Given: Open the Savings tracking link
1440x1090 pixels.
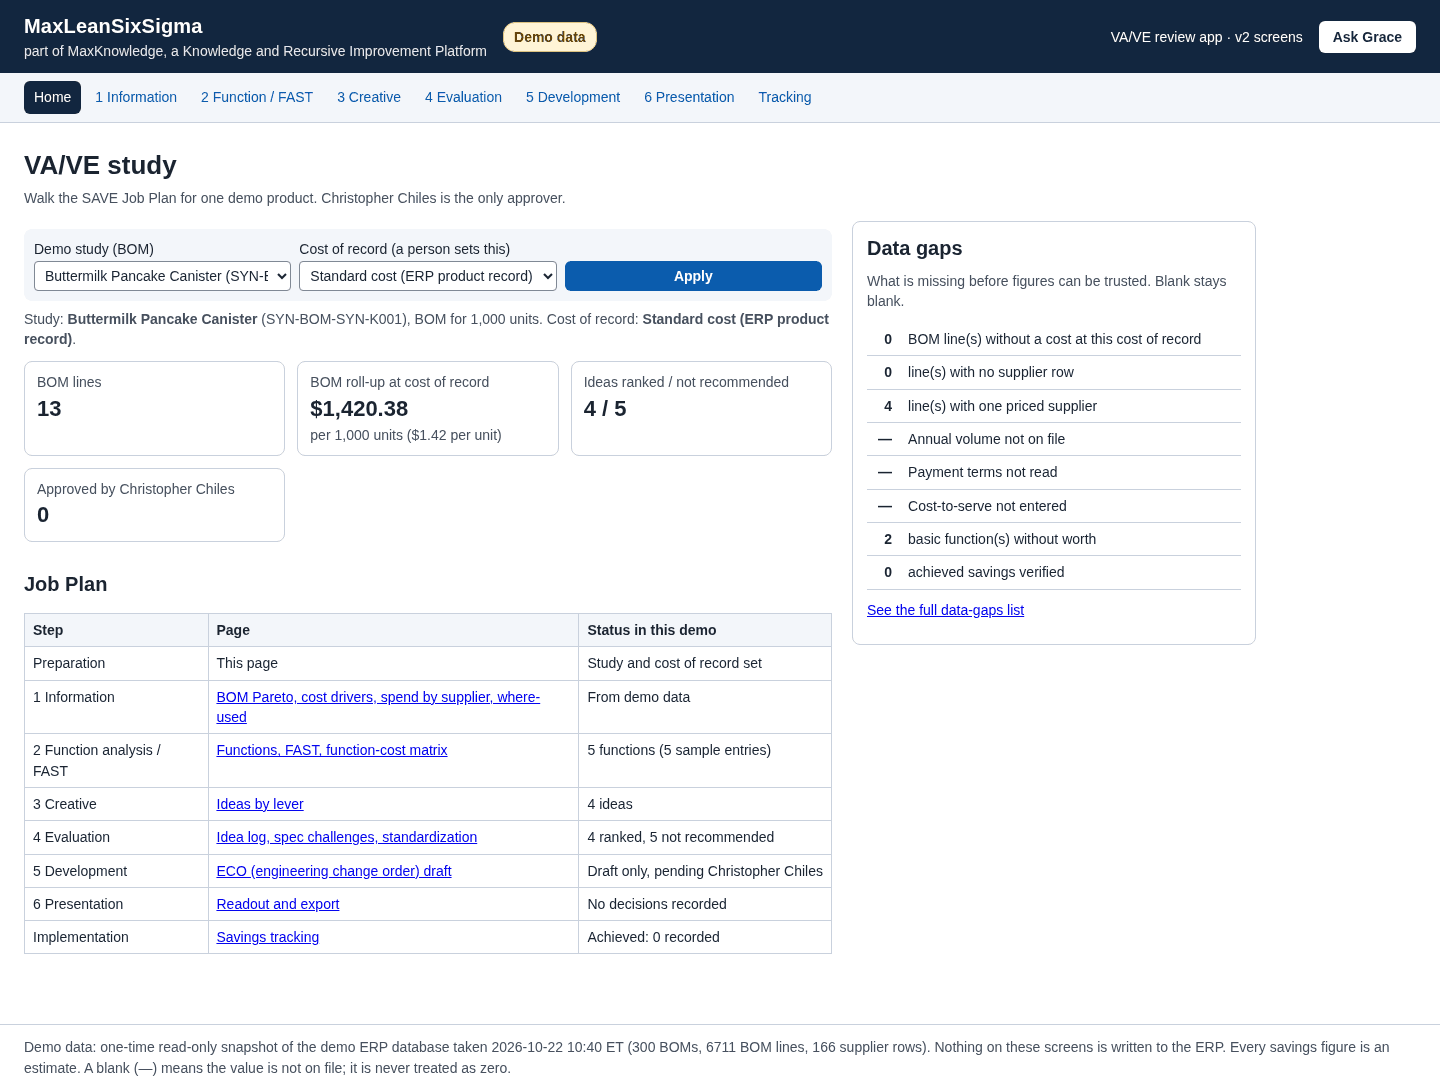Looking at the screenshot, I should point(268,937).
